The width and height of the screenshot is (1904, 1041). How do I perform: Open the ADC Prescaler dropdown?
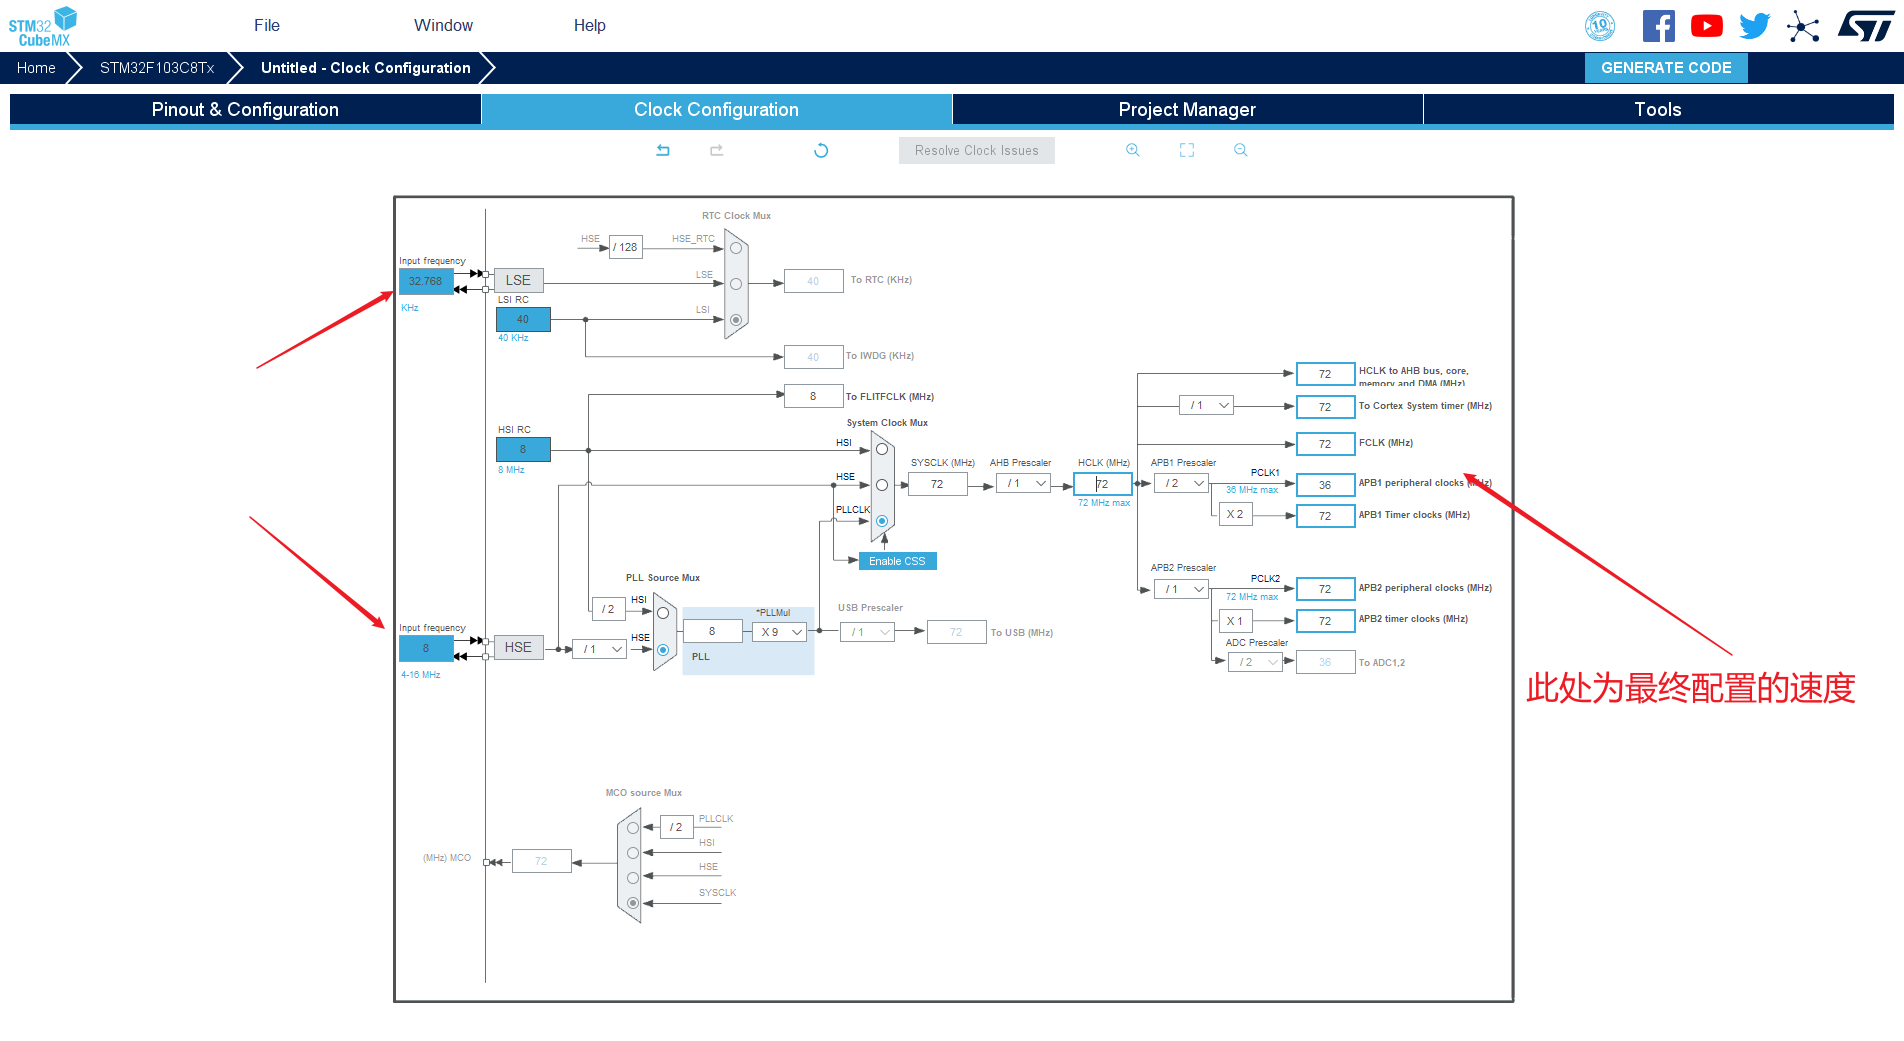click(1255, 662)
